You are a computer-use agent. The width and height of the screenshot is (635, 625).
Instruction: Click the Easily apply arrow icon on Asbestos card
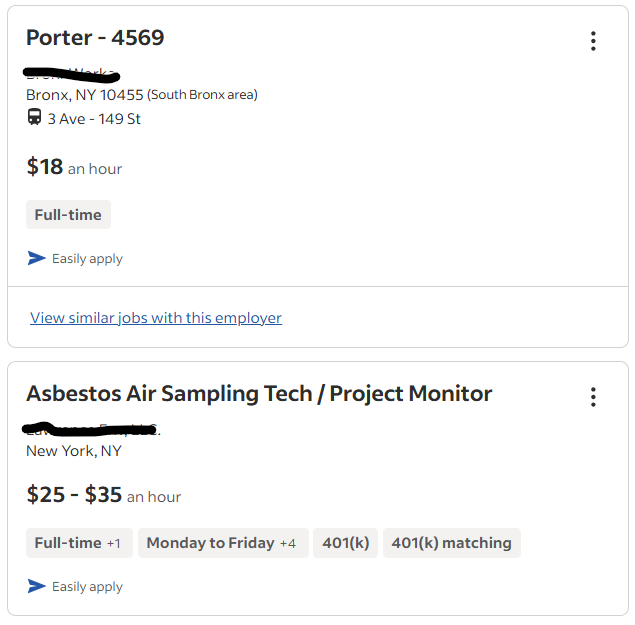click(x=36, y=586)
